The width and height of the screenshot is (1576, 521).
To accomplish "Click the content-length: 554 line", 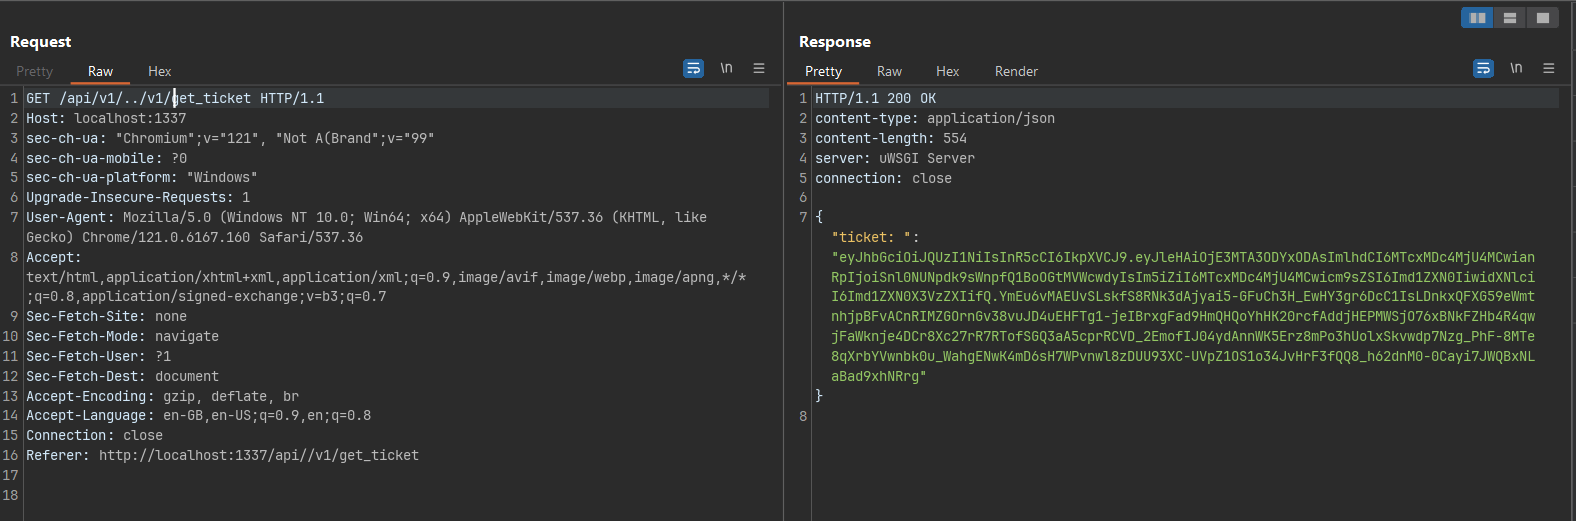I will tap(891, 138).
